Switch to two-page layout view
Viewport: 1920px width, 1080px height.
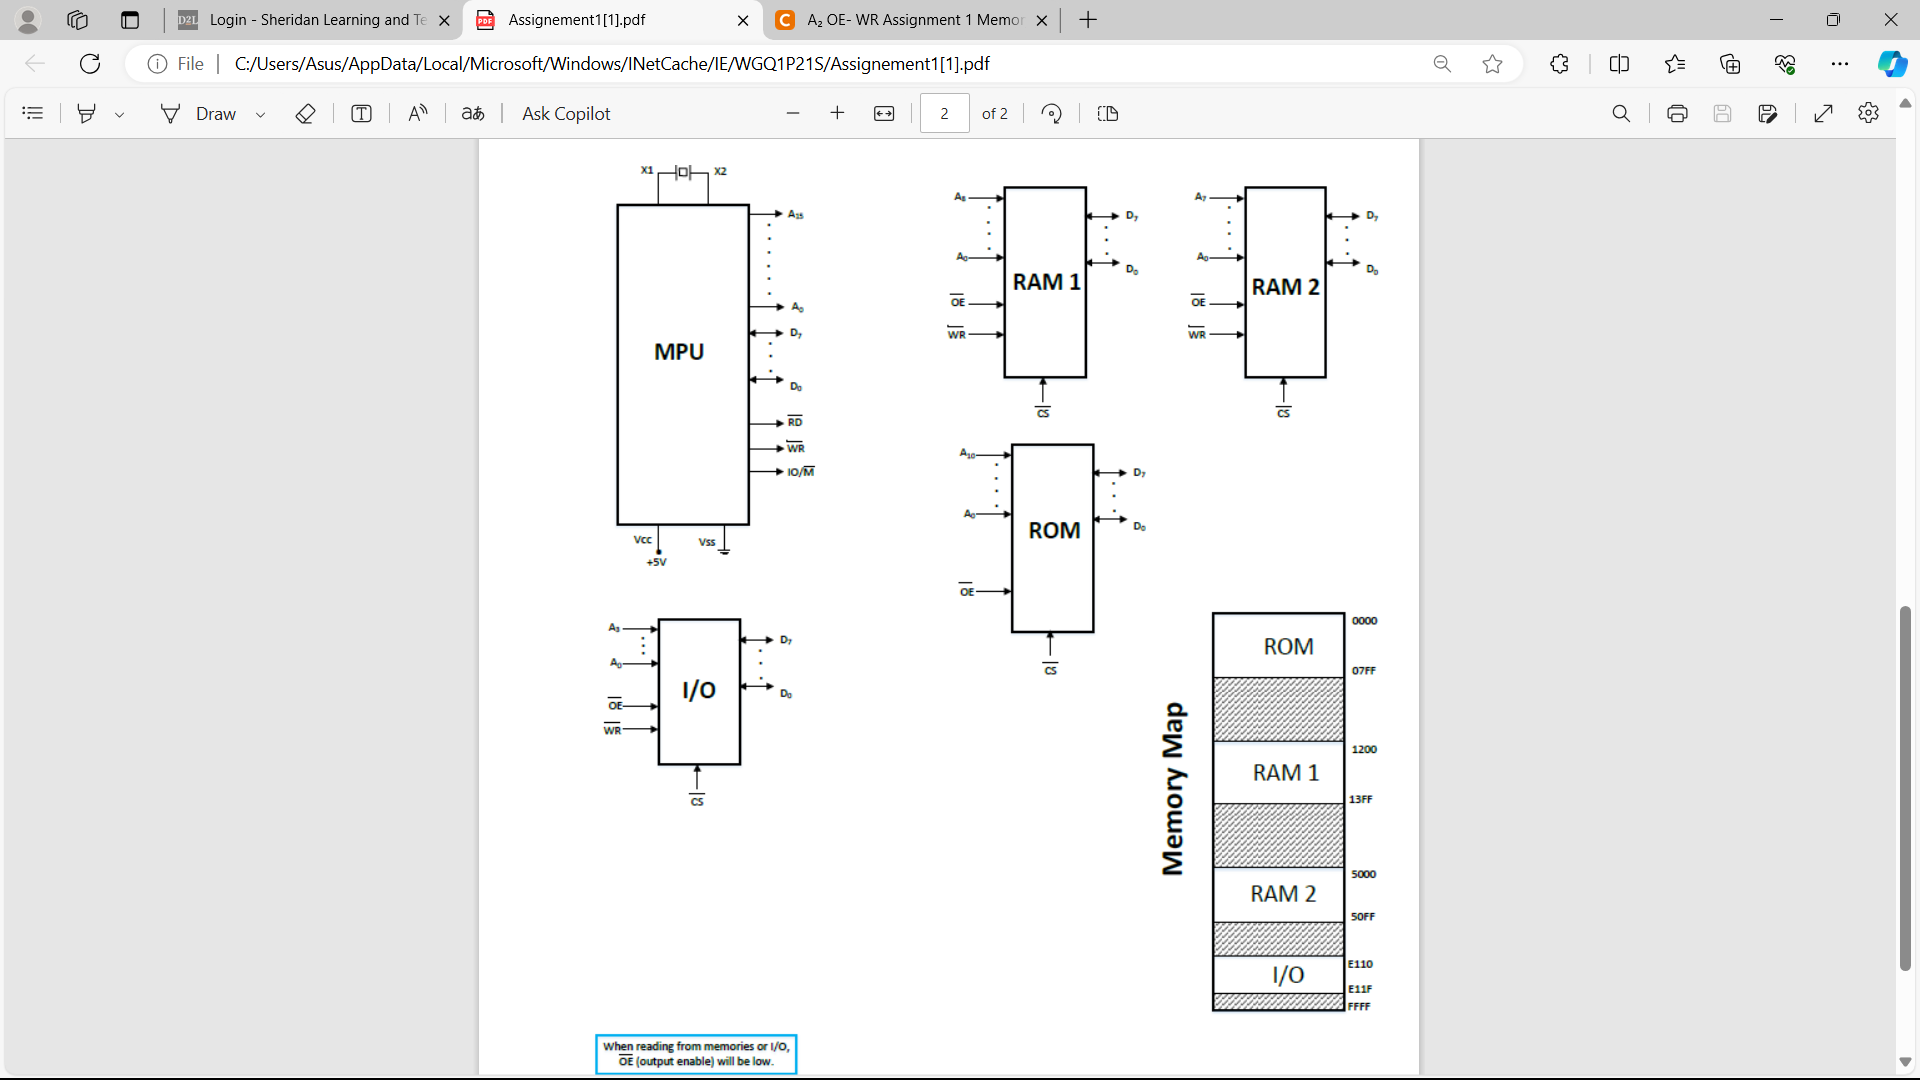1107,113
